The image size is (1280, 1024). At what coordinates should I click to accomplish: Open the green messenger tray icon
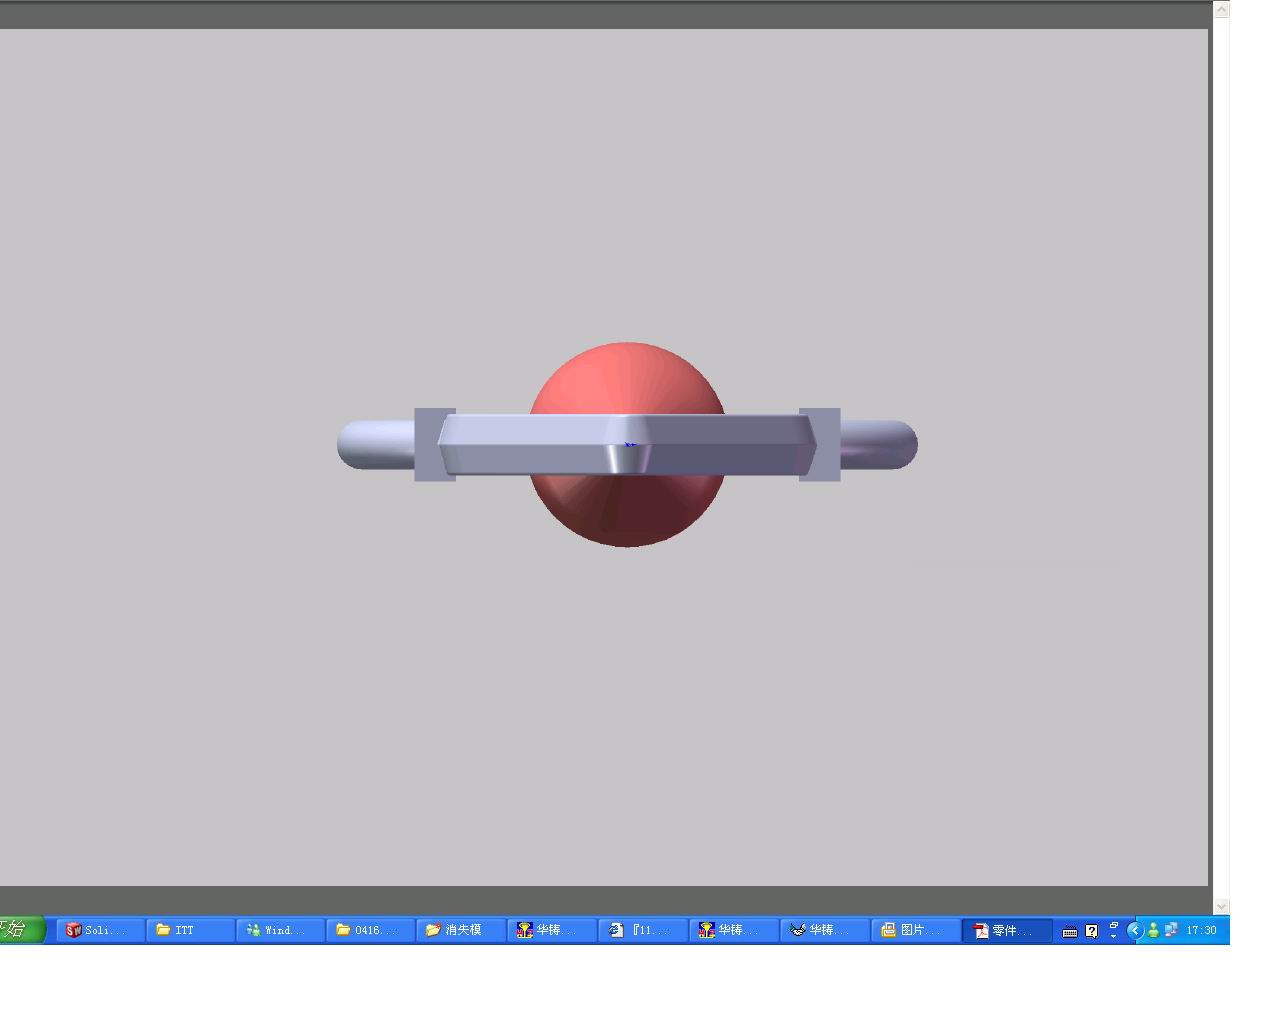point(1153,930)
